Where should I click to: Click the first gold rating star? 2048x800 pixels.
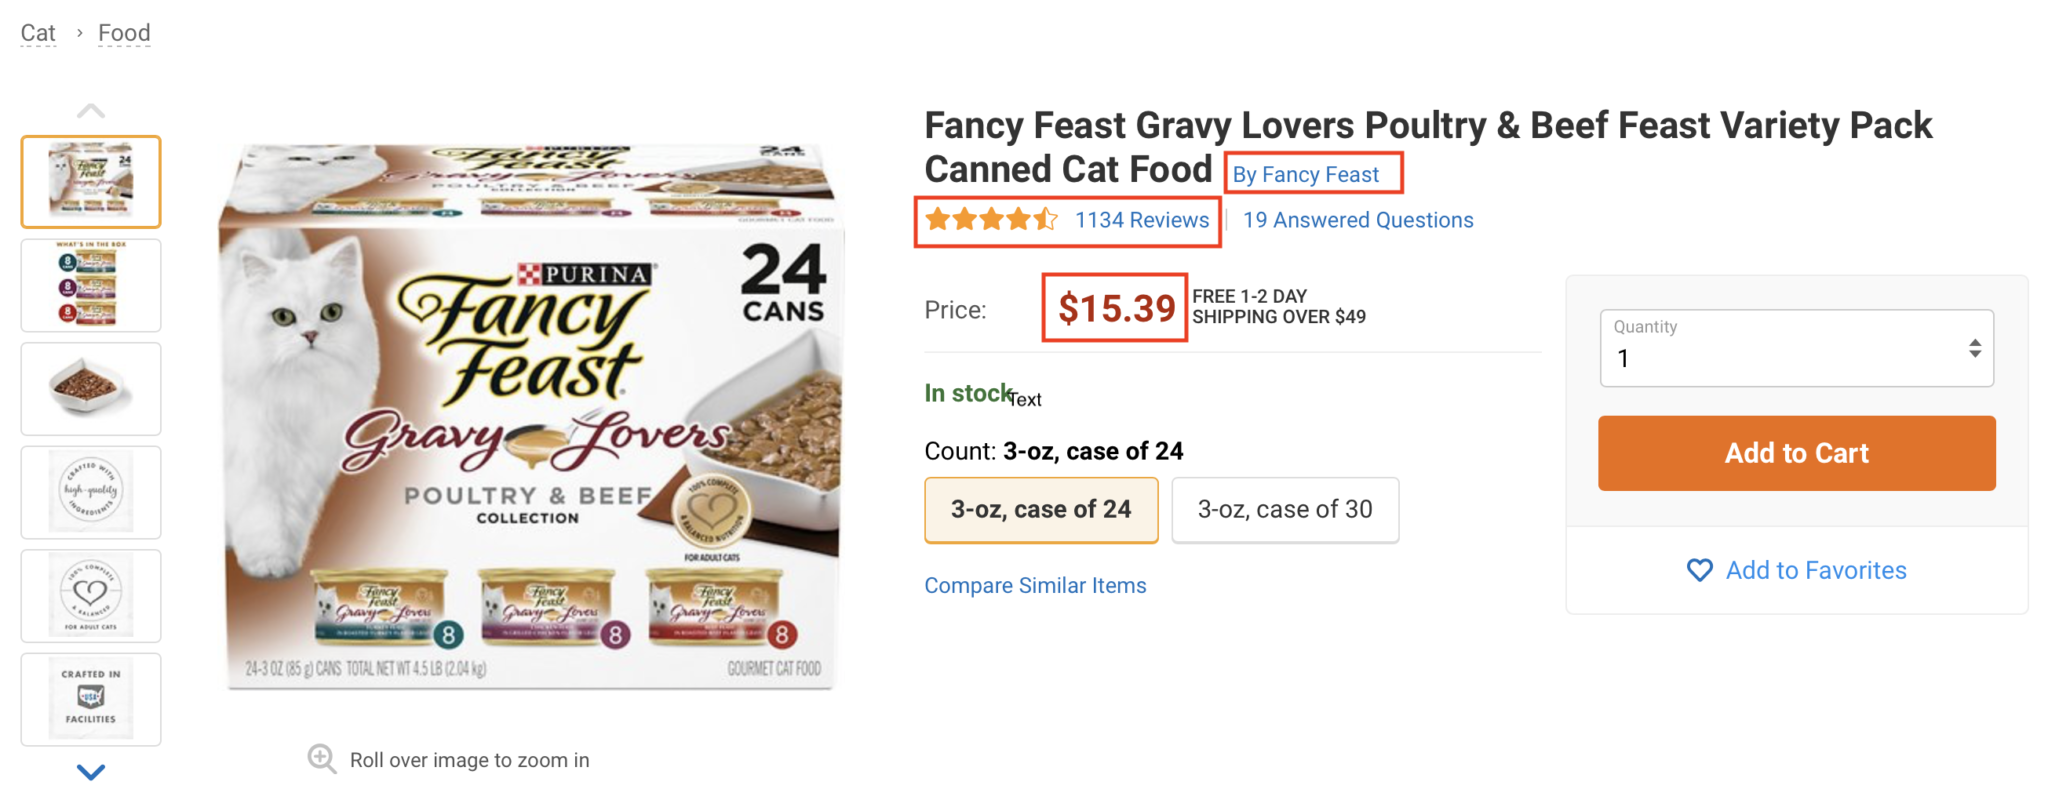pos(938,219)
